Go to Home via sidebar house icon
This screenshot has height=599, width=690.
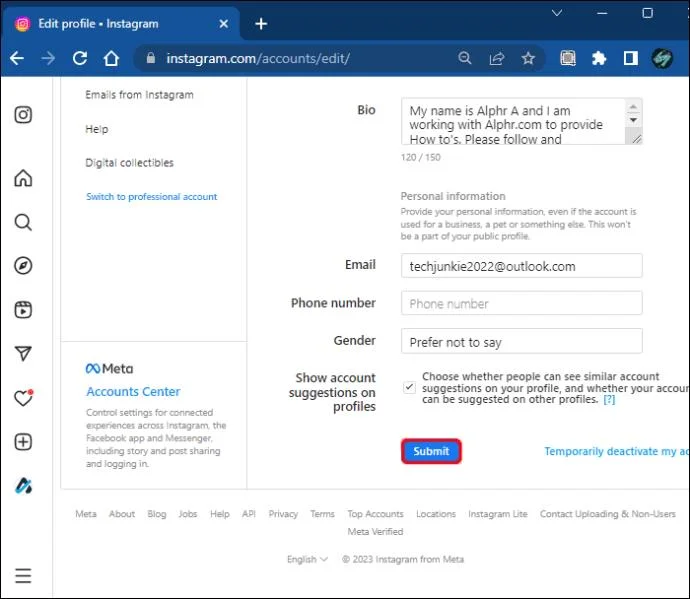(23, 178)
